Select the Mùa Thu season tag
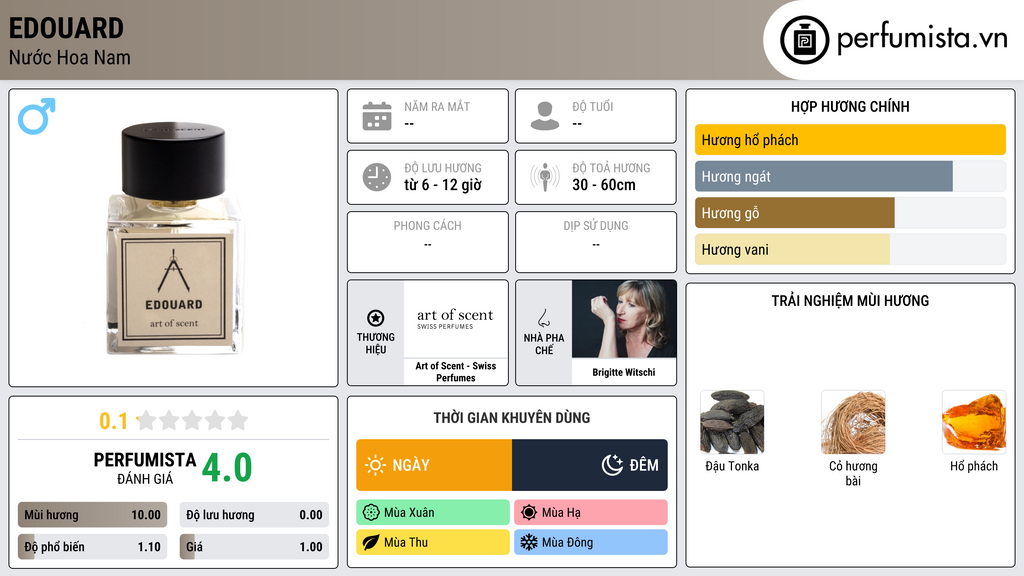Image resolution: width=1024 pixels, height=576 pixels. (x=433, y=542)
